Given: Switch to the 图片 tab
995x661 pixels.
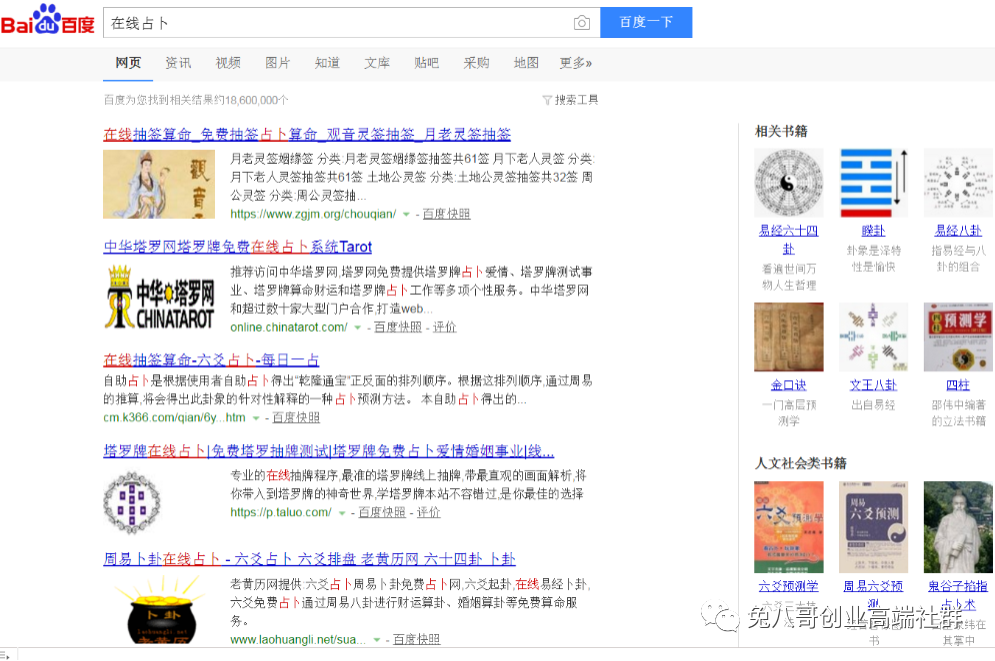Looking at the screenshot, I should 277,63.
